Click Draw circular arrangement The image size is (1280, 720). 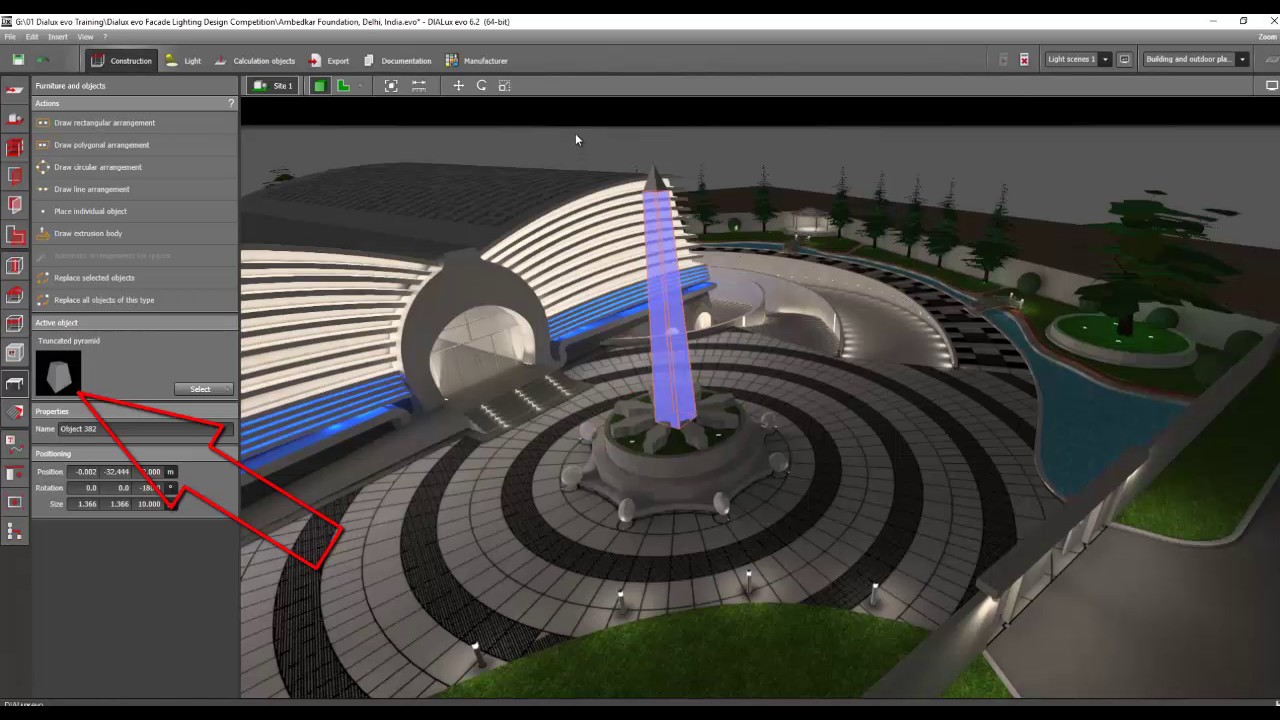pyautogui.click(x=135, y=167)
